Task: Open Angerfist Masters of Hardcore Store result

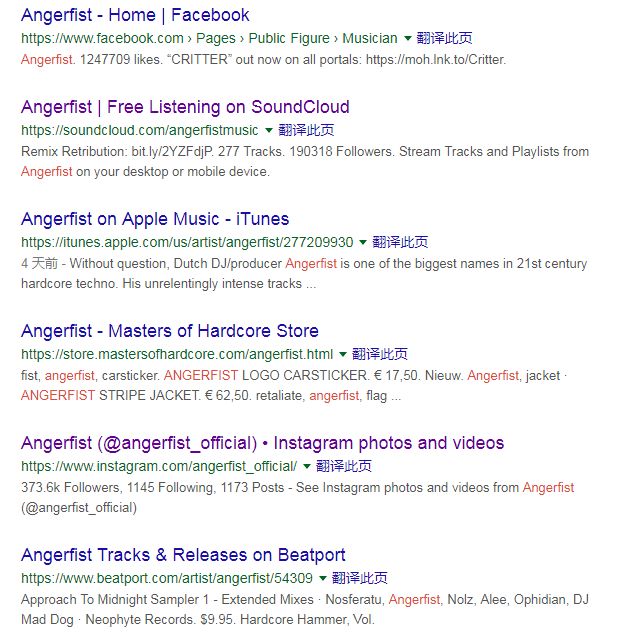Action: pos(170,331)
